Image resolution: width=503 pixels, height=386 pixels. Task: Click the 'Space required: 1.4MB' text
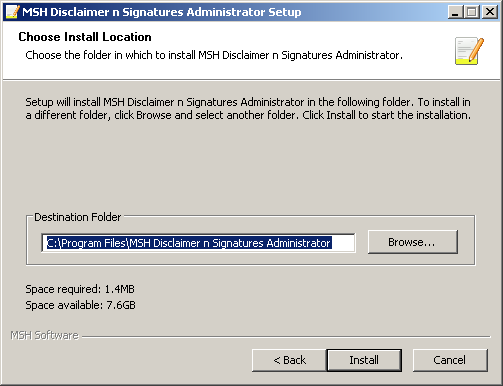point(80,289)
